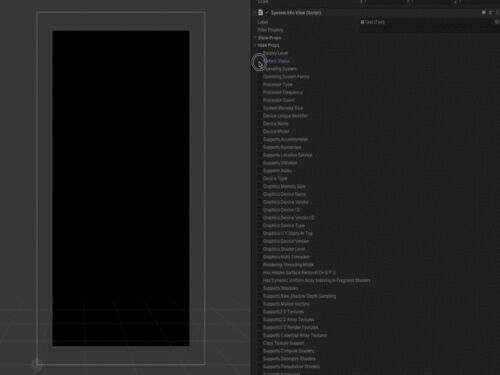500x375 pixels.
Task: Toggle the Device Type checkbox
Action: [260, 179]
